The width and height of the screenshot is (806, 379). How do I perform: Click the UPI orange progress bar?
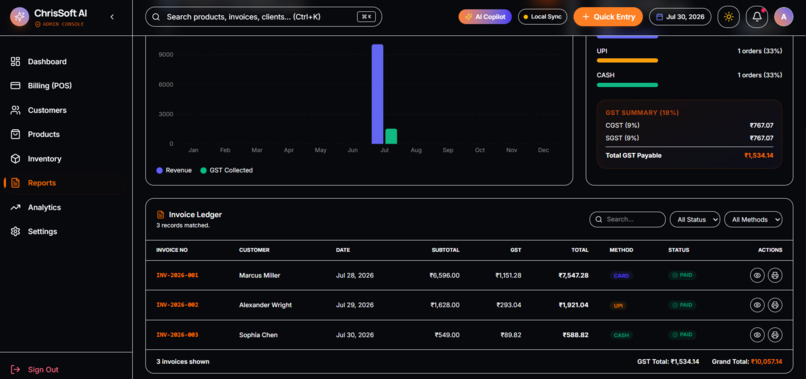point(627,61)
